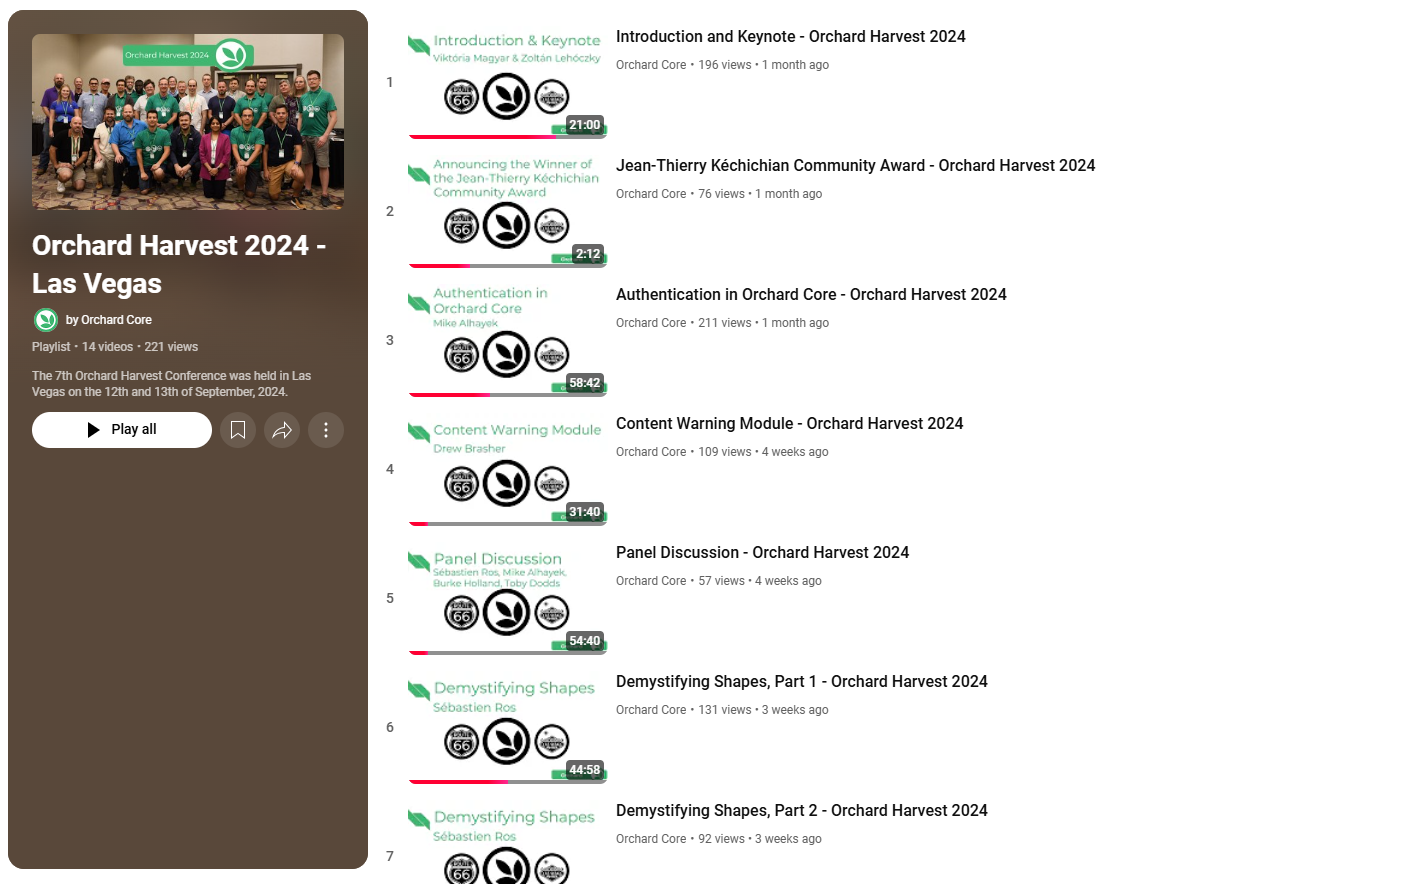Open 'Demystifying Shapes, Part 2' video title
Screen dimensions: 1408x884
pyautogui.click(x=802, y=811)
